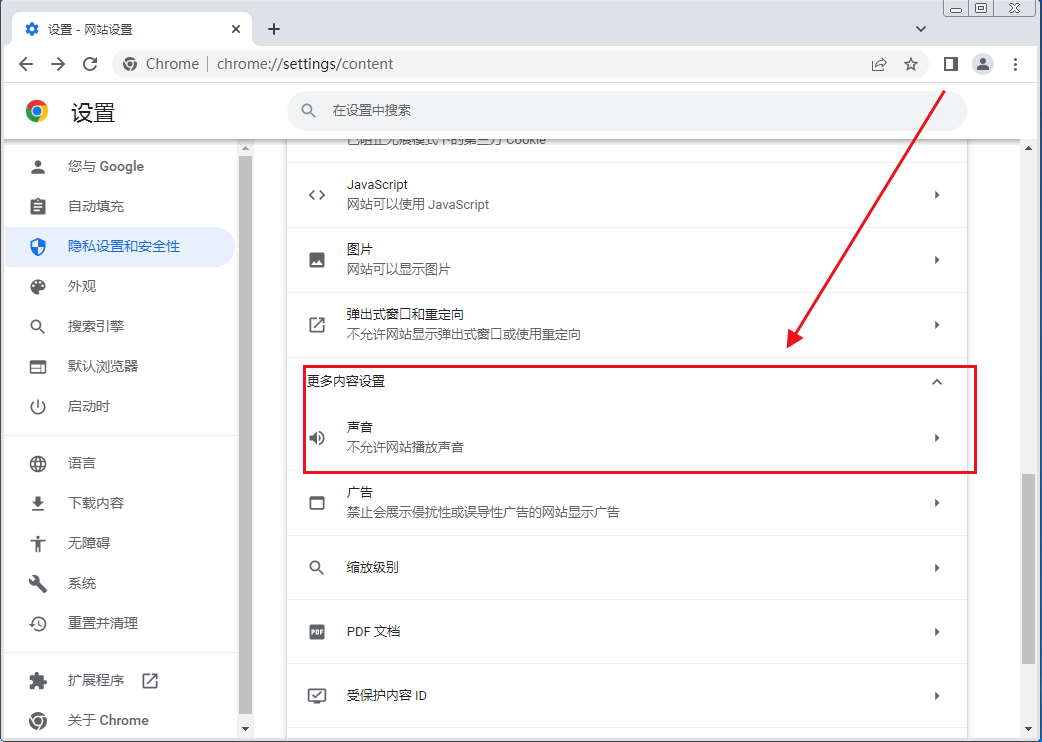Screen dimensions: 1042x742
Task: Open the Chrome three-dot menu
Action: tap(1015, 64)
